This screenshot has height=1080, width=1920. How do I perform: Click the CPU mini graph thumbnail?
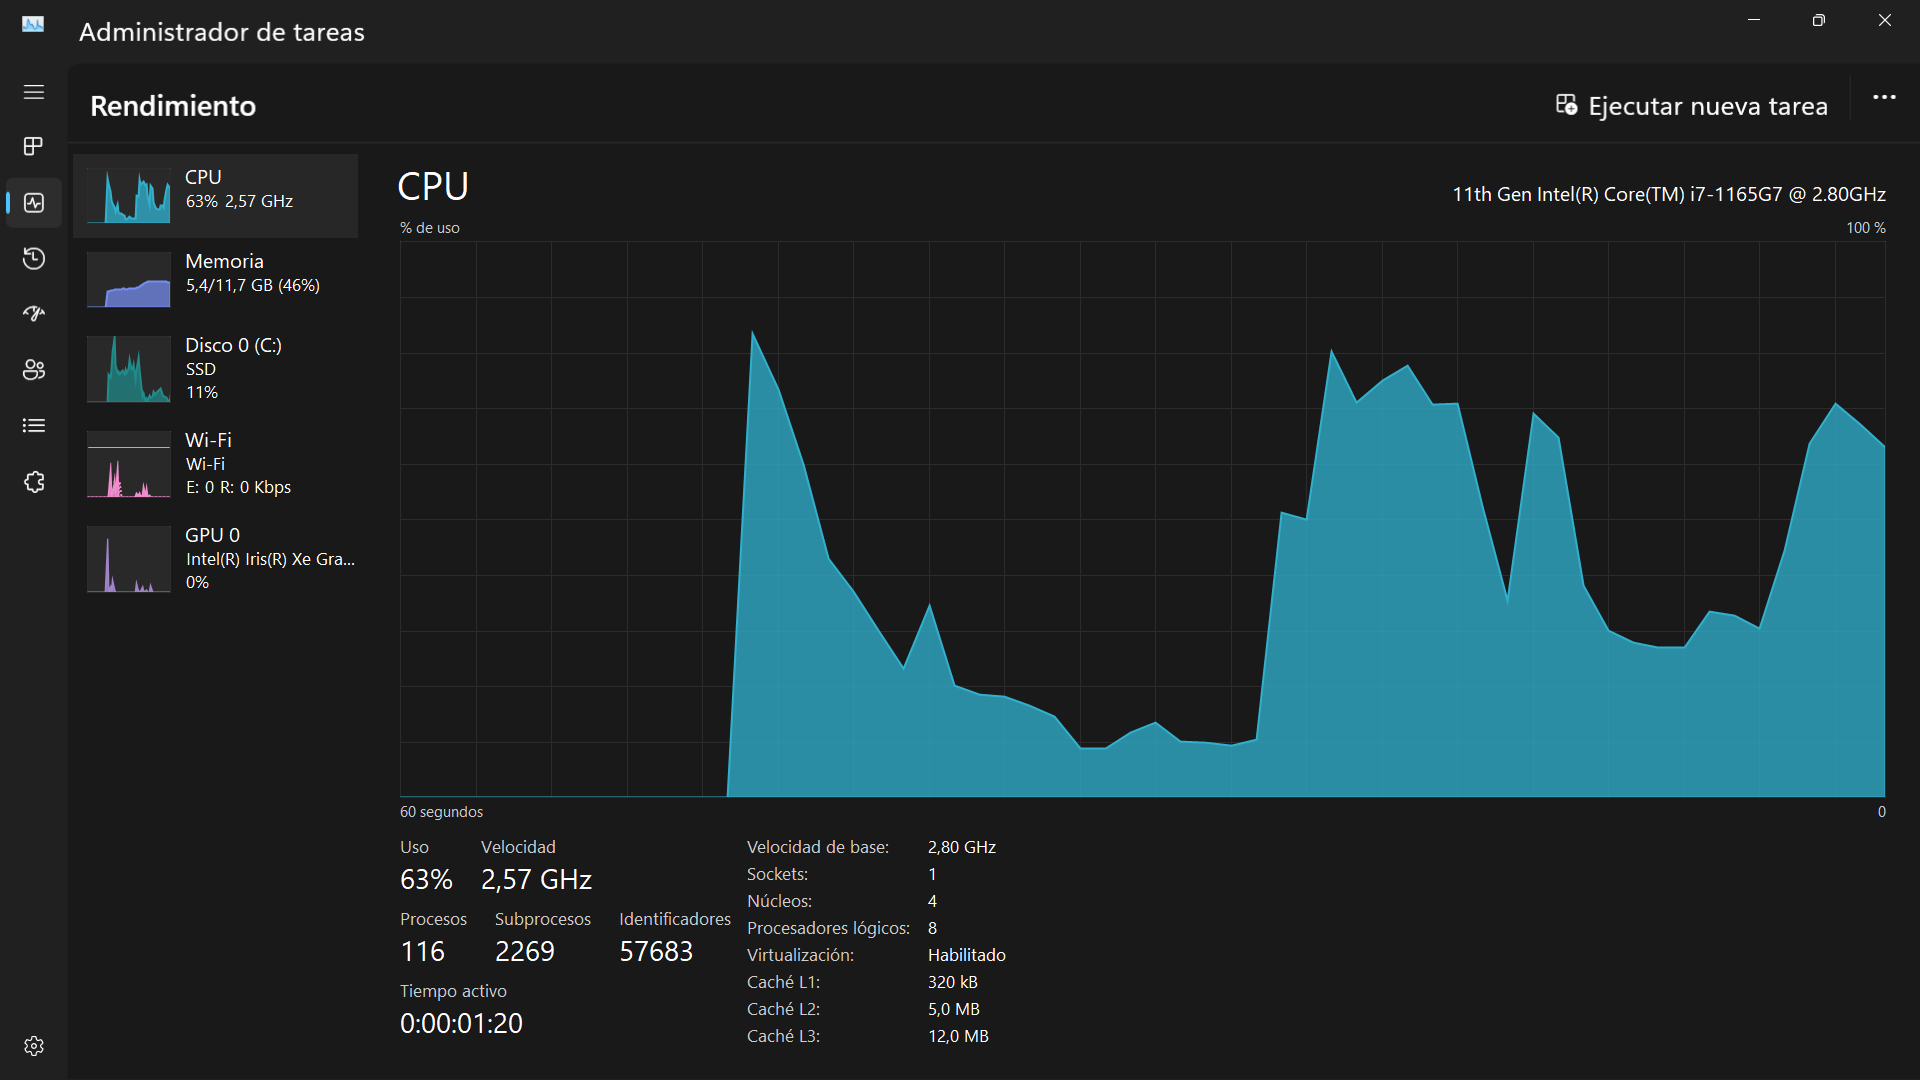(x=129, y=195)
